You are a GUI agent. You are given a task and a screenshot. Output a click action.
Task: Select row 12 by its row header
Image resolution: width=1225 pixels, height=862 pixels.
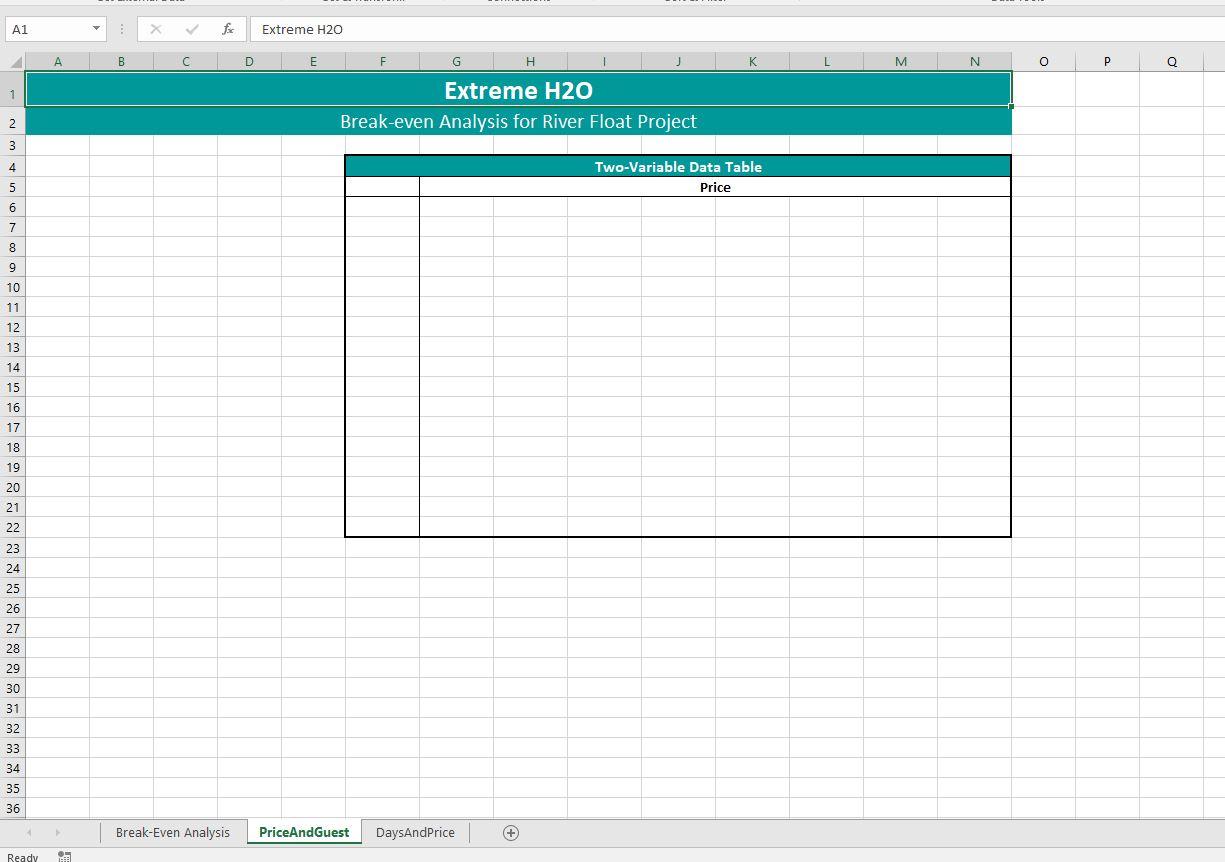tap(12, 327)
